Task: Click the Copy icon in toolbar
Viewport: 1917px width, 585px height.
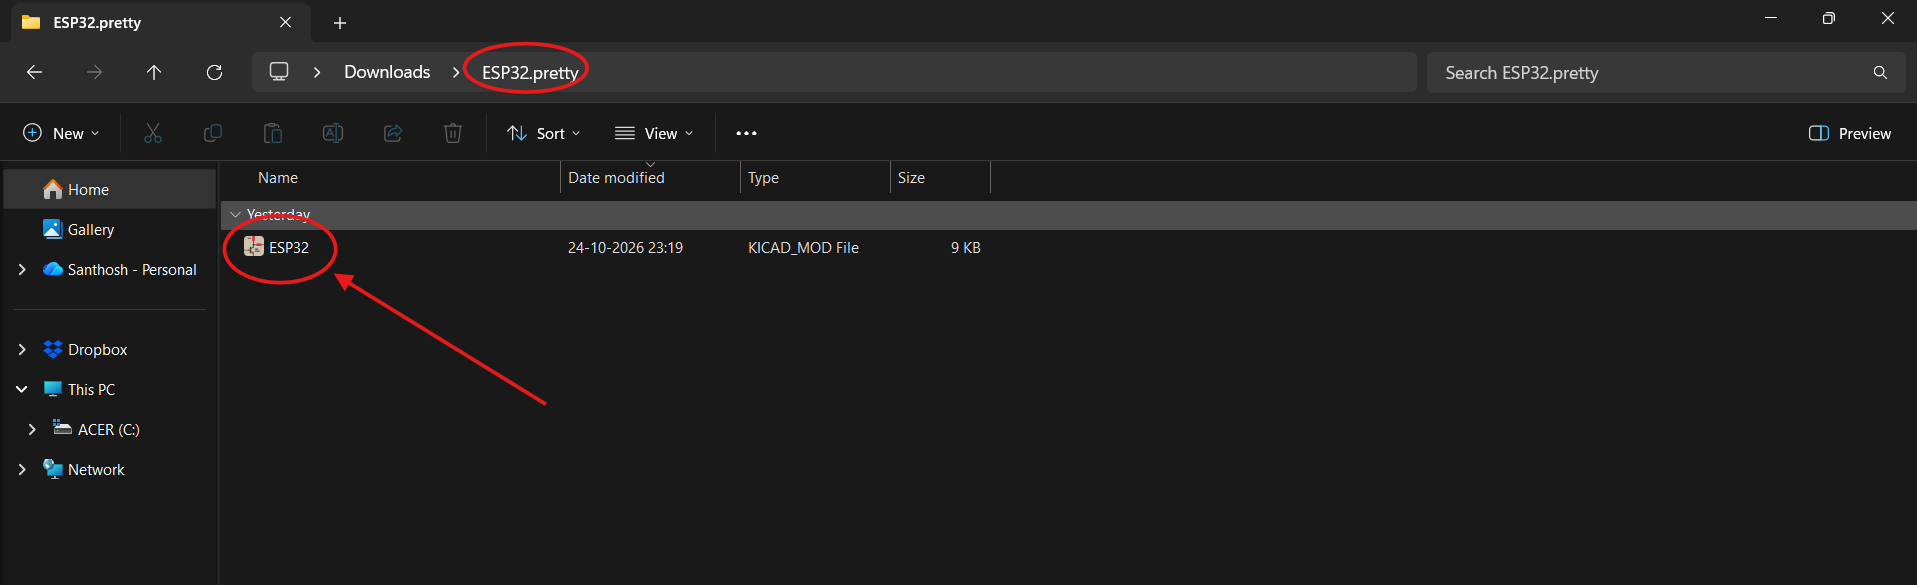Action: pos(213,133)
